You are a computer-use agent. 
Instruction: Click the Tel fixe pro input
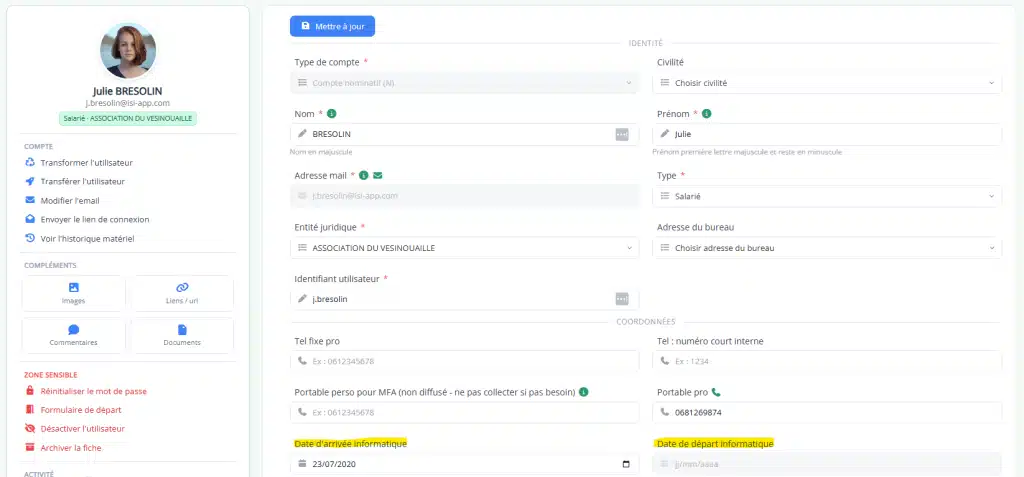[464, 361]
